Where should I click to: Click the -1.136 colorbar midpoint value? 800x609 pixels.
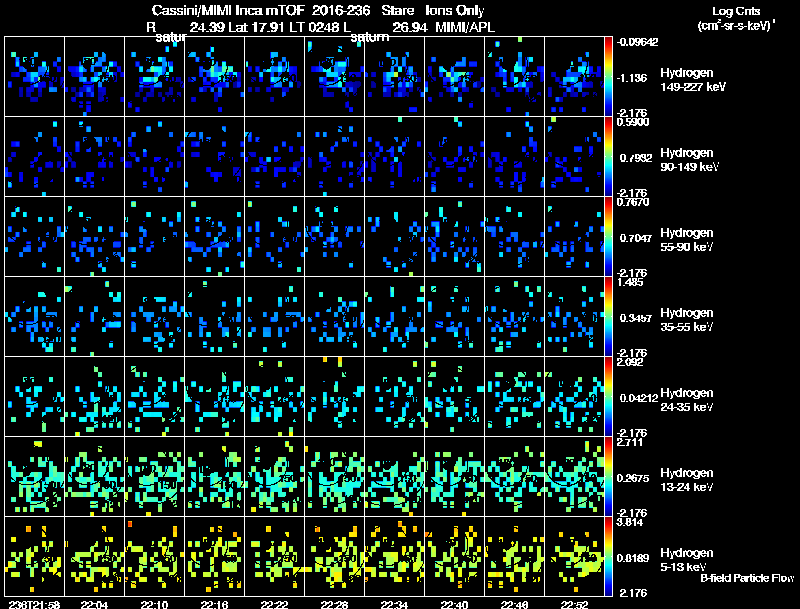(632, 78)
